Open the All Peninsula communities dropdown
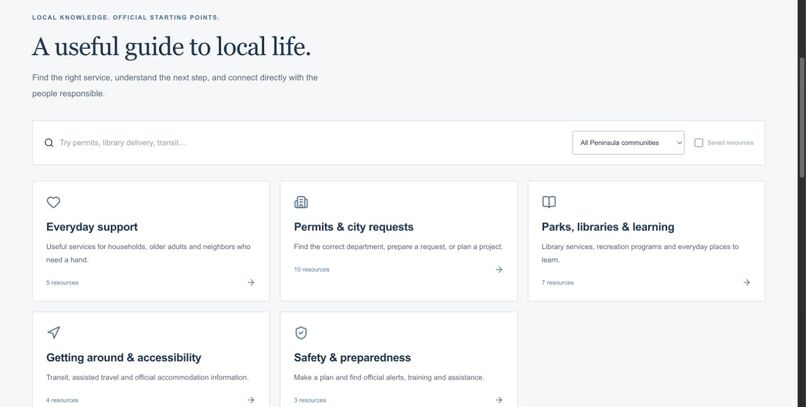This screenshot has width=806, height=407. point(628,143)
